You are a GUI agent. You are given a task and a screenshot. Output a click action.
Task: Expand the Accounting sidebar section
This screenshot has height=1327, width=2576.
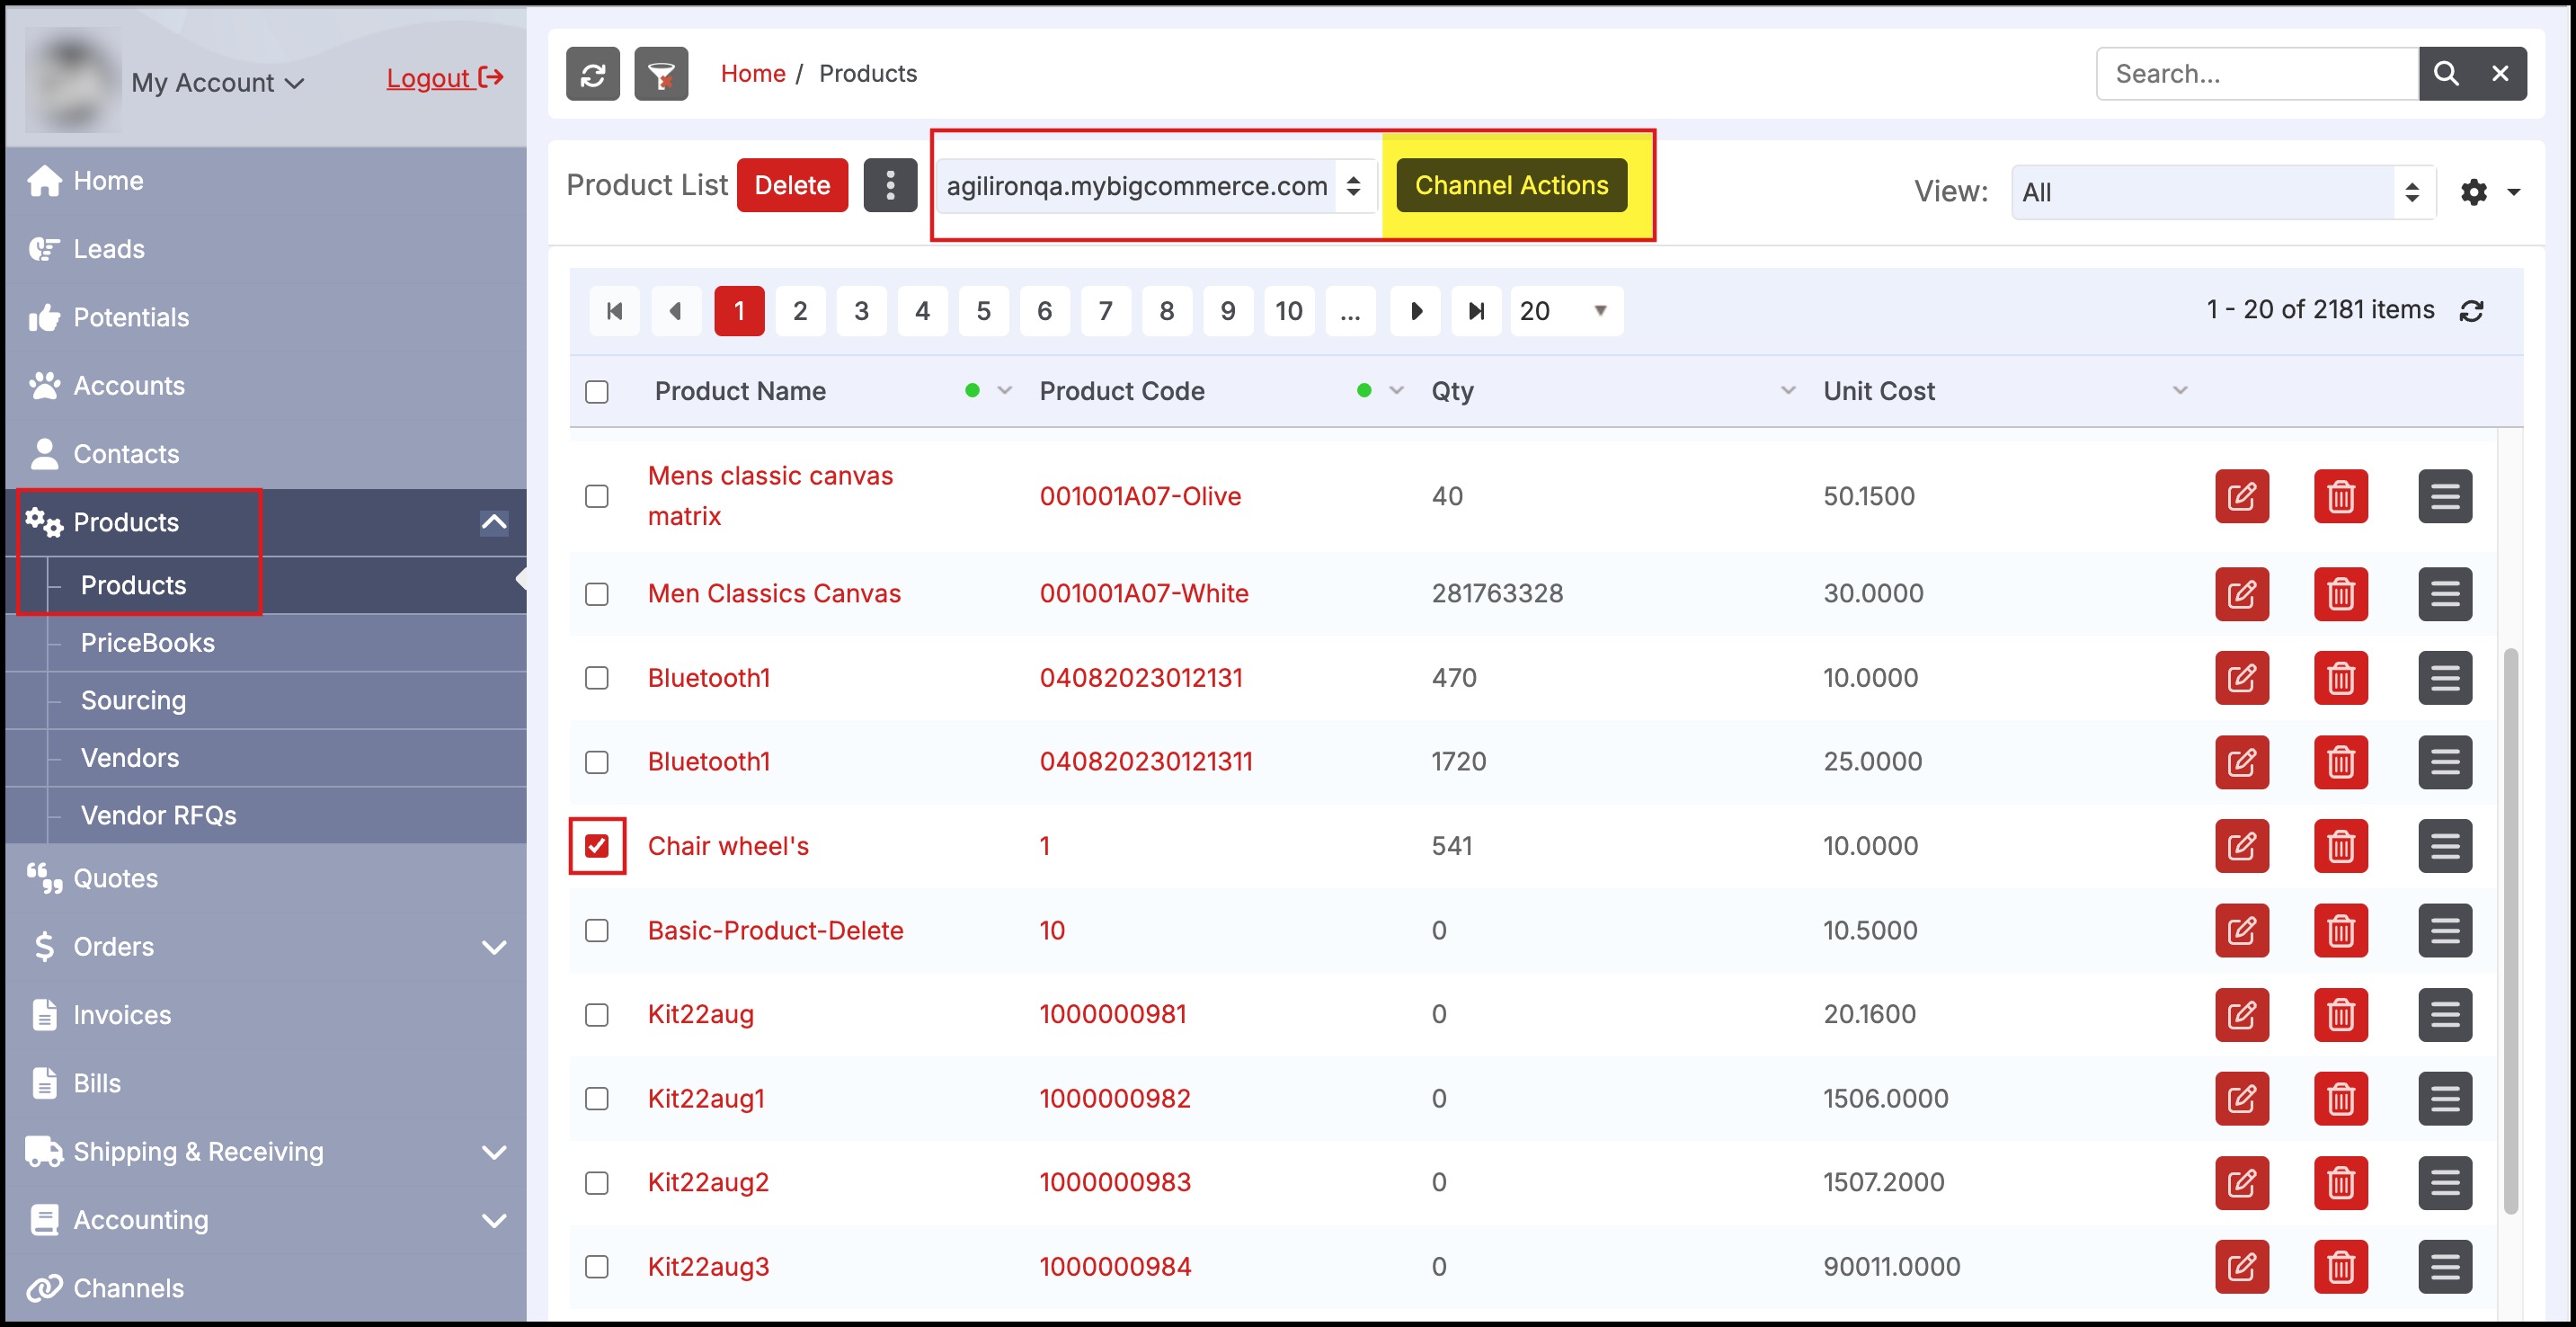tap(494, 1220)
